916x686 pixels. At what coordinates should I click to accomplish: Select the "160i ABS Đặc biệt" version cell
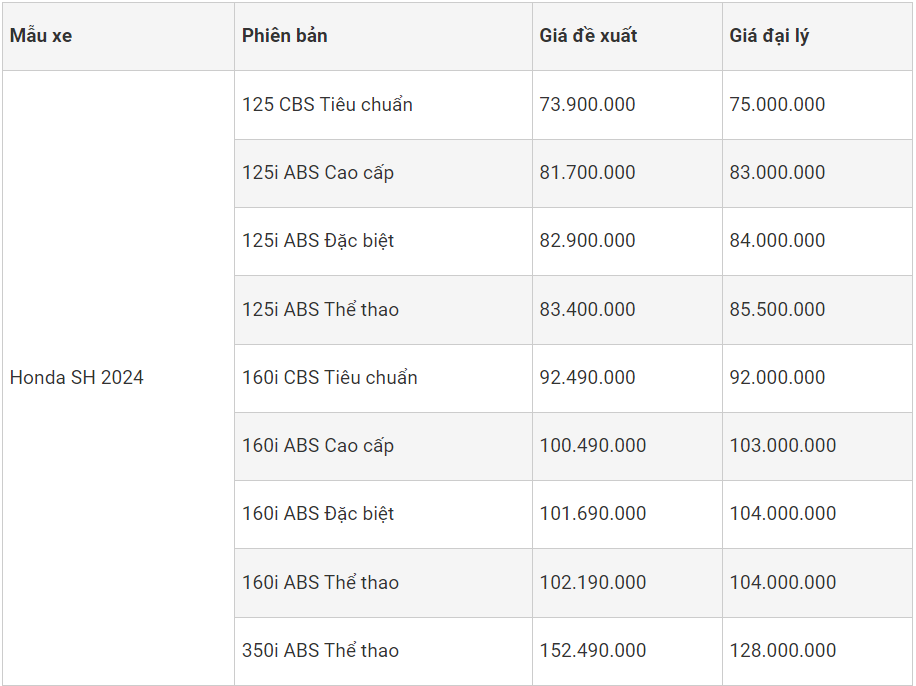[x=318, y=514]
